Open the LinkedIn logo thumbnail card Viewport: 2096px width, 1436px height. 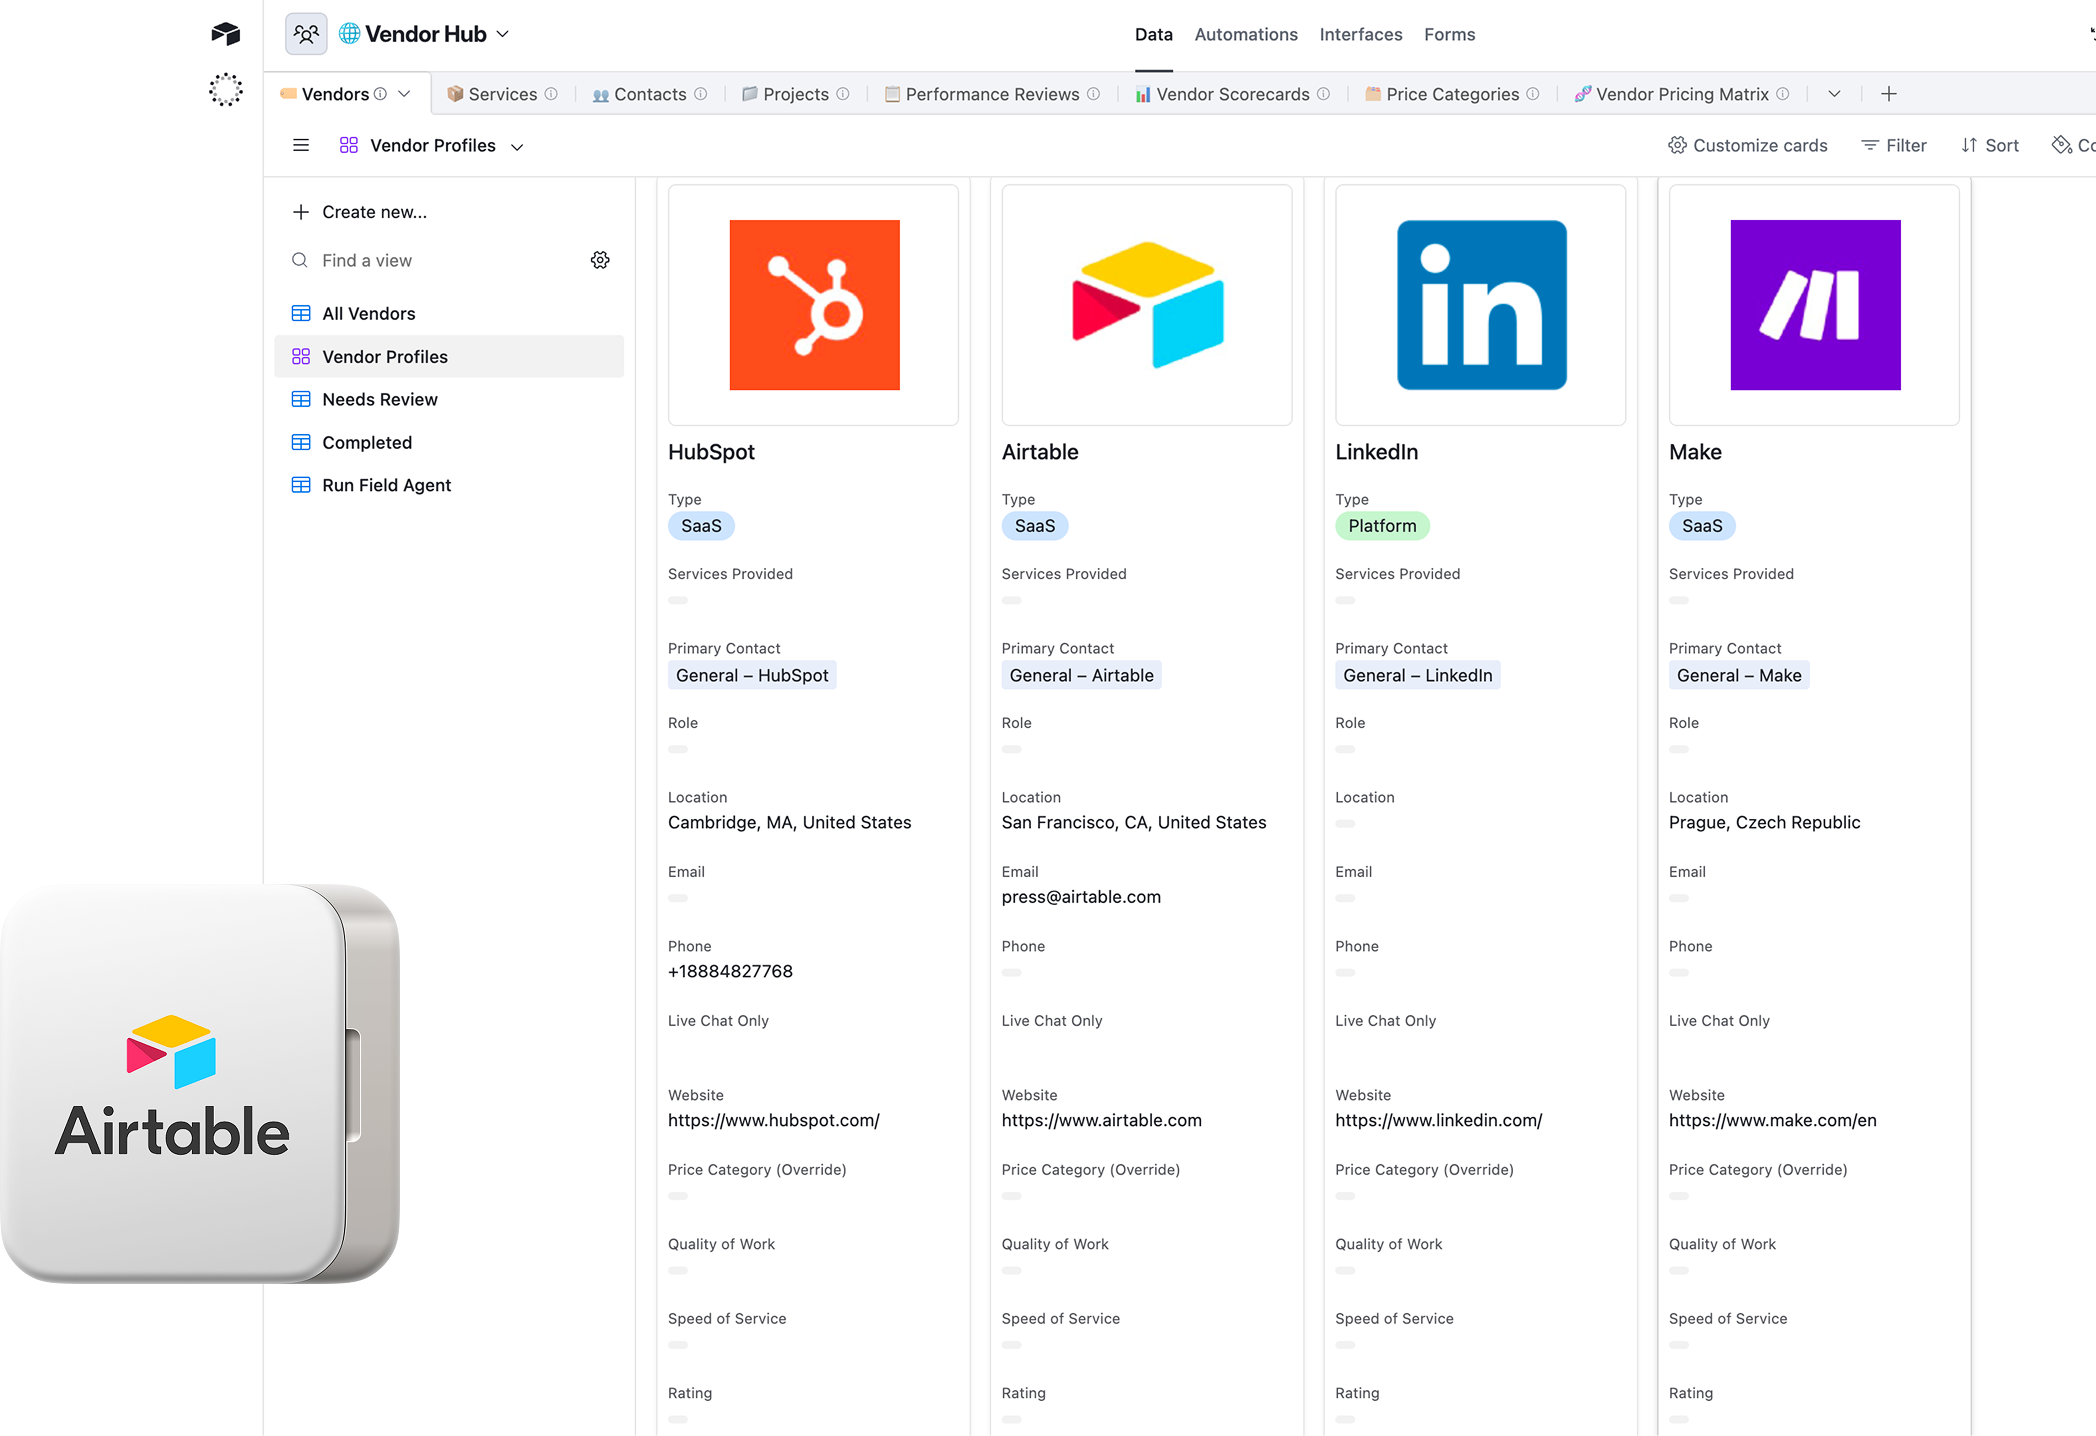tap(1481, 305)
